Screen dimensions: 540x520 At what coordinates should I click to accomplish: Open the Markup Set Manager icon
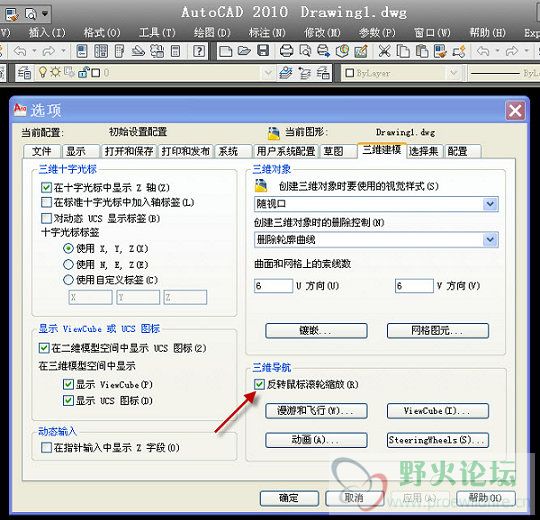(157, 52)
